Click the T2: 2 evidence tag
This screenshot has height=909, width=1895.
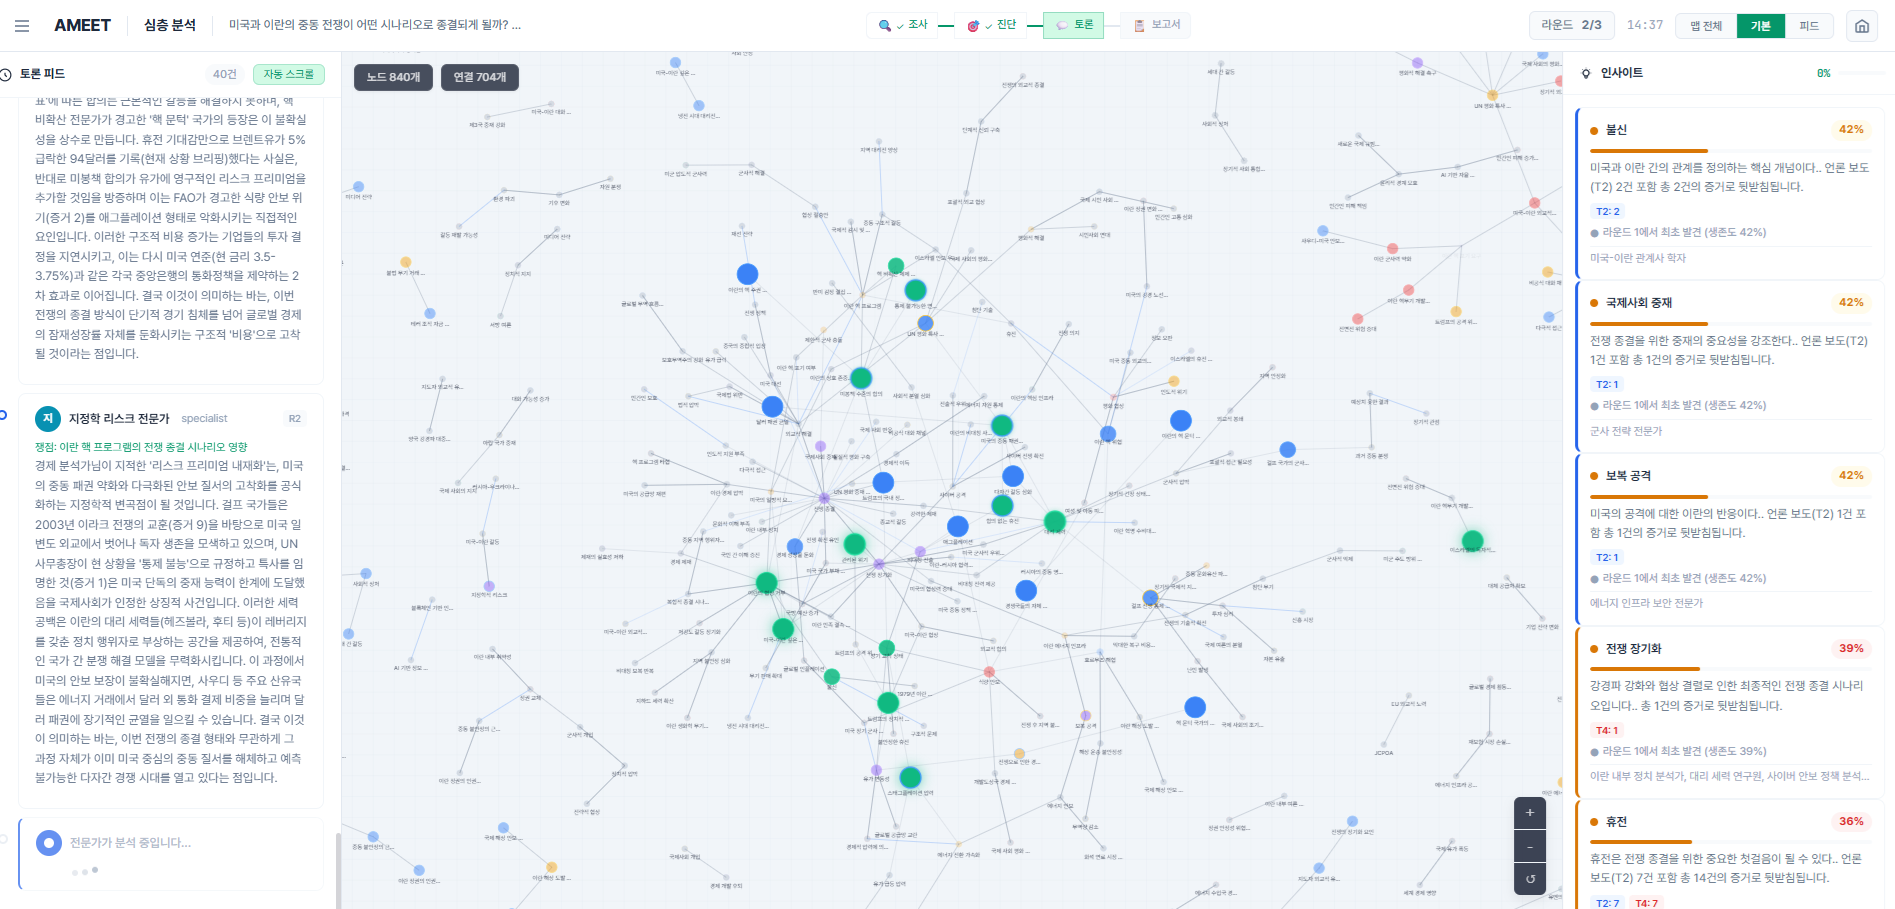1607,212
